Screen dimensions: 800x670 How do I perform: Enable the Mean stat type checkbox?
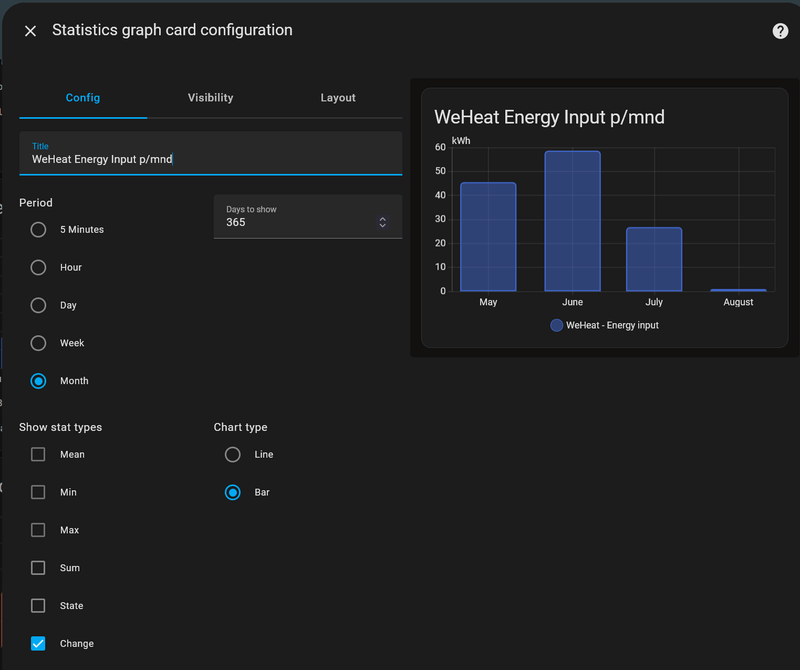pyautogui.click(x=38, y=455)
